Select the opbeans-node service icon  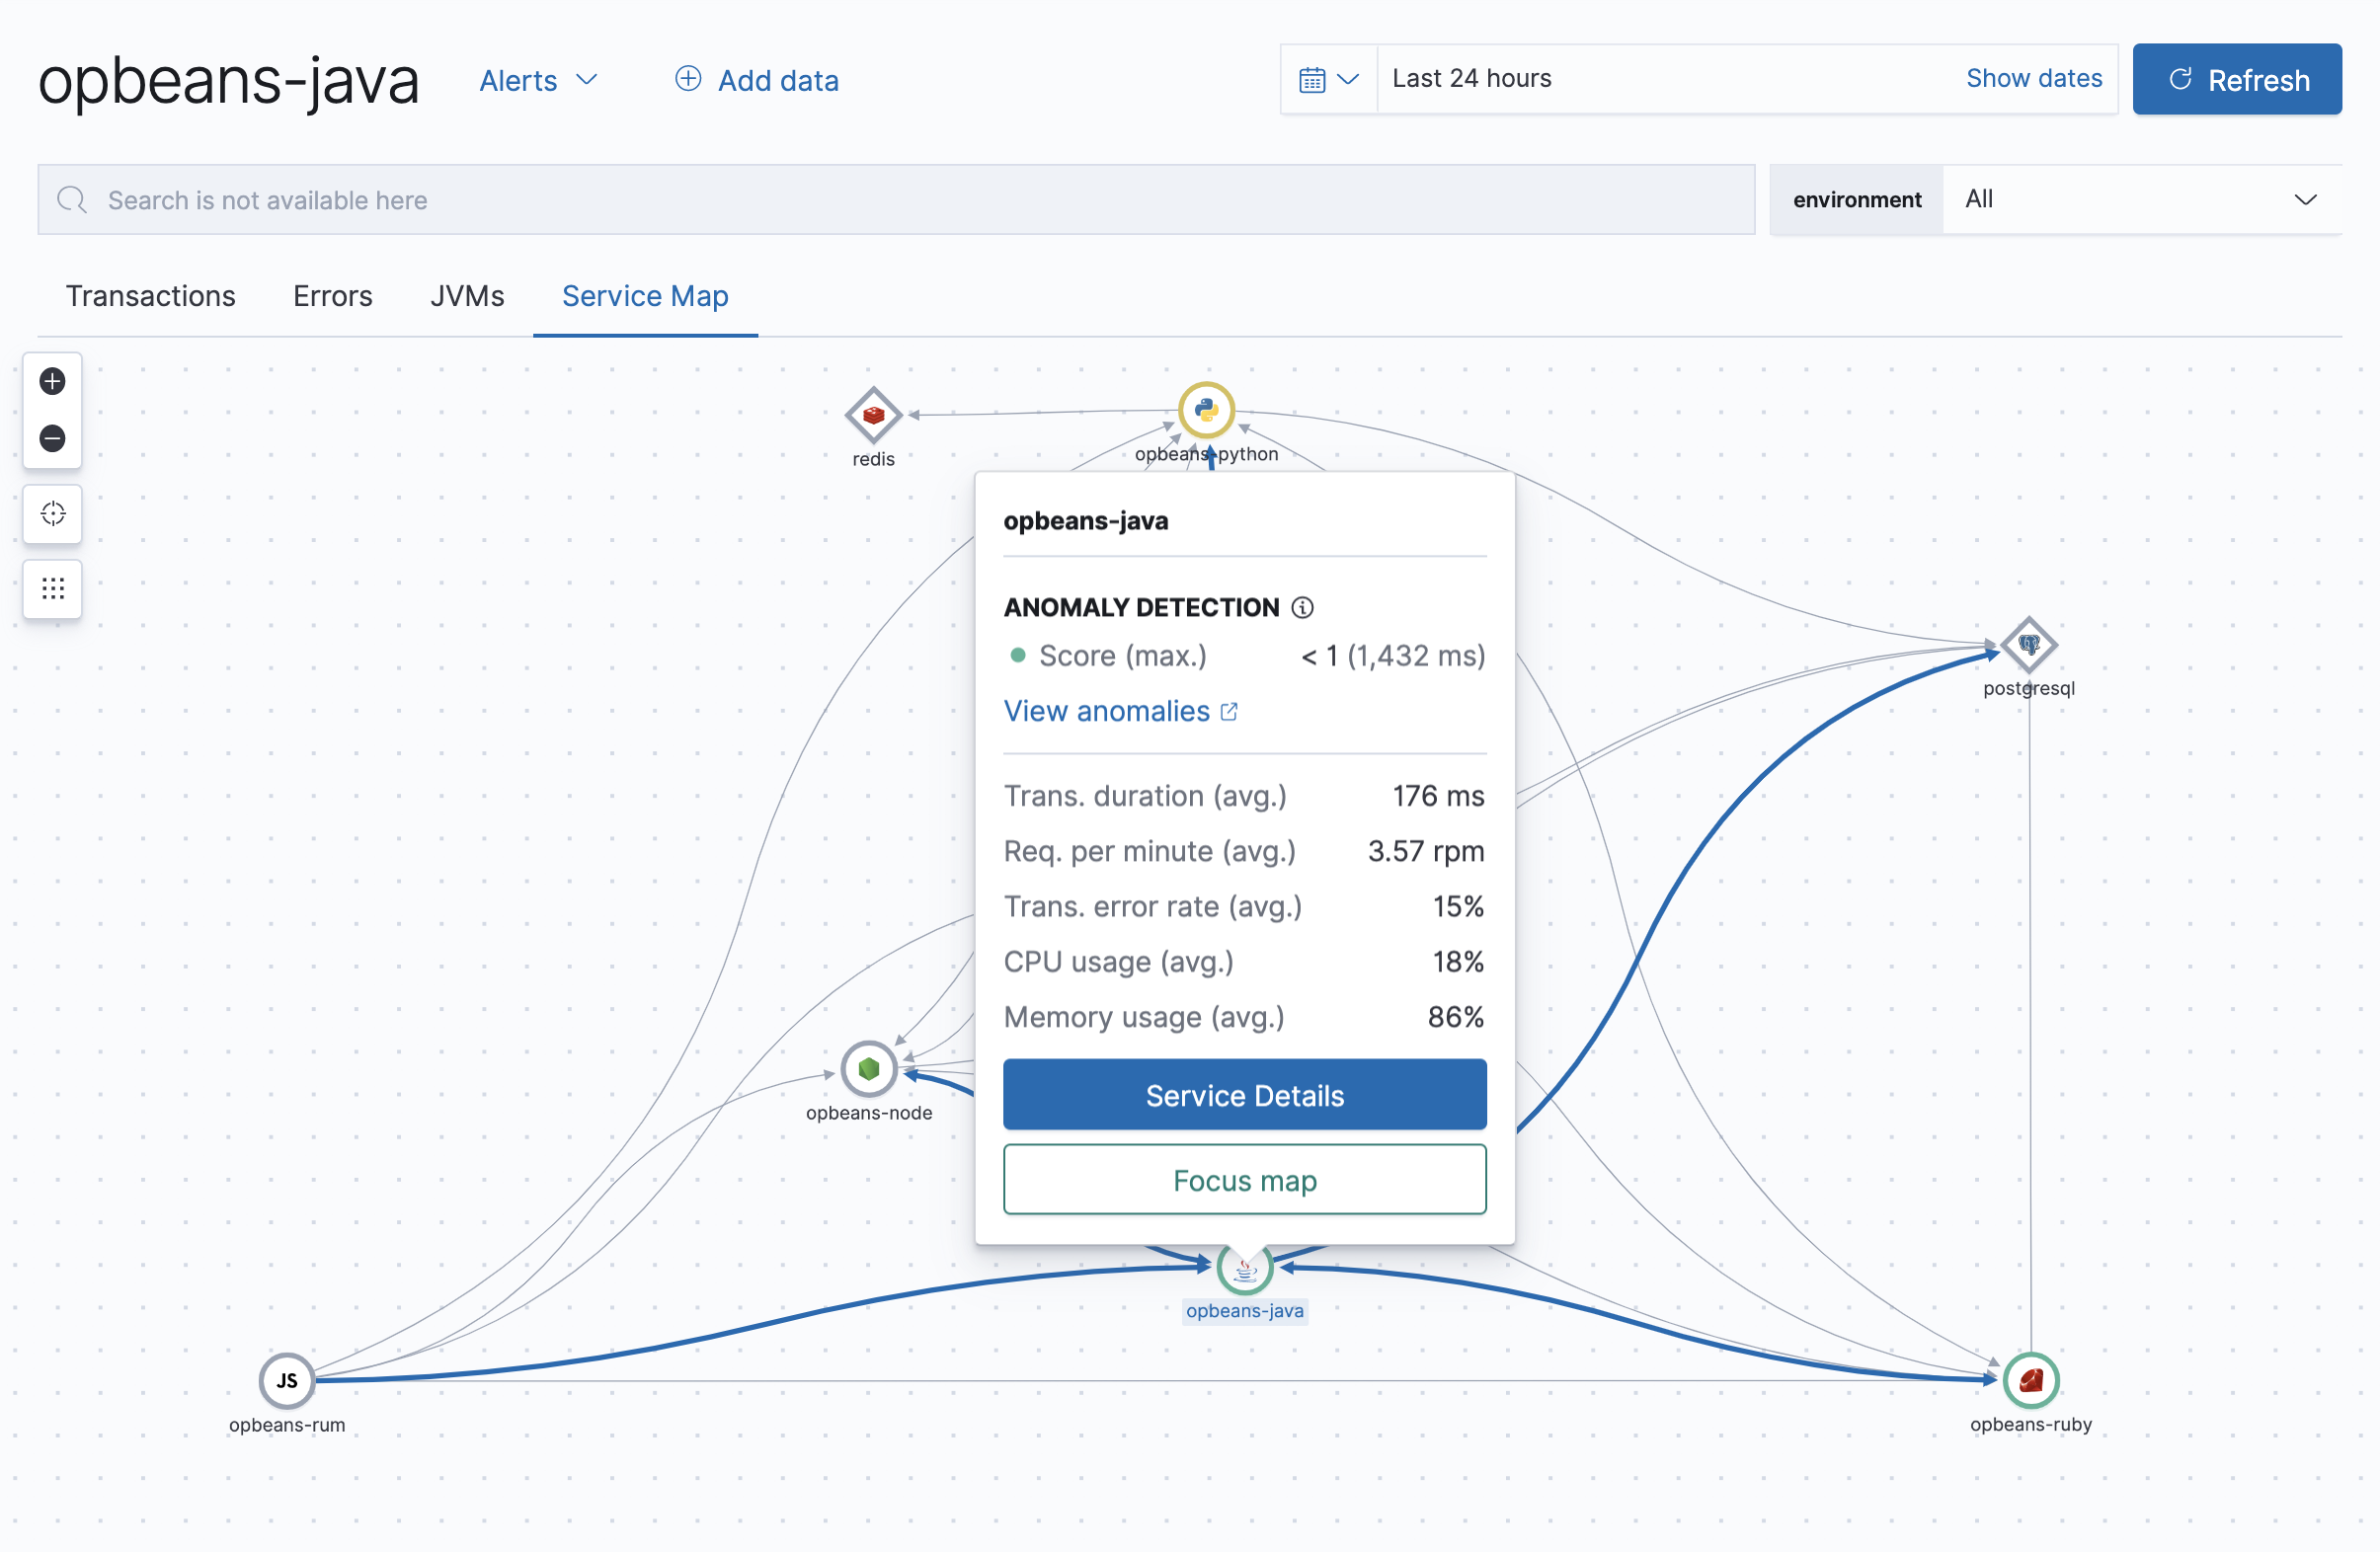(x=868, y=1068)
